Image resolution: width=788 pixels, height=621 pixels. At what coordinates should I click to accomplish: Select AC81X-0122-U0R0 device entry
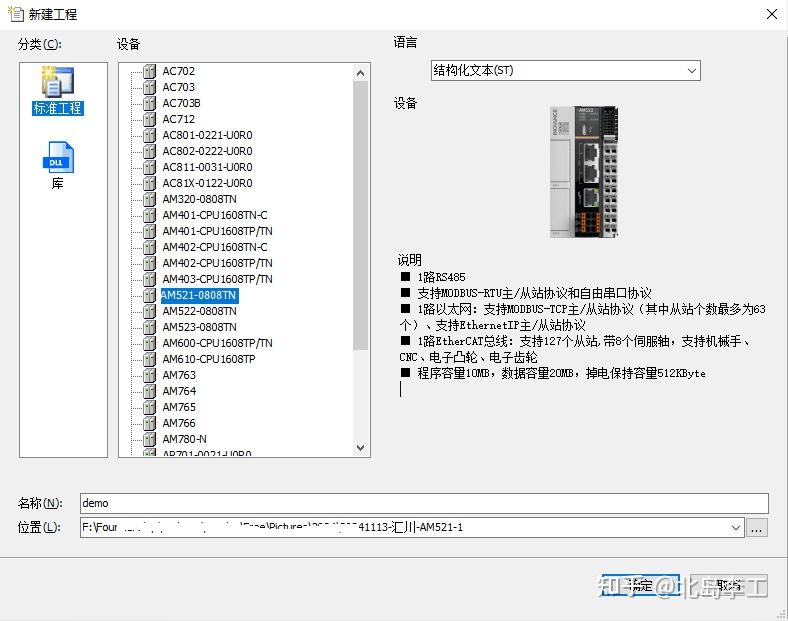coord(207,183)
